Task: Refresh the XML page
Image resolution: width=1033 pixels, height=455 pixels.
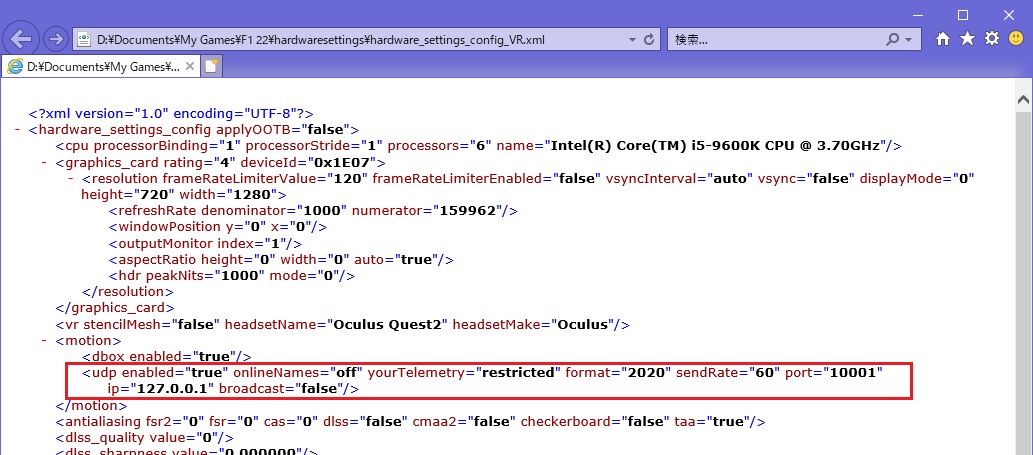Action: click(x=650, y=40)
